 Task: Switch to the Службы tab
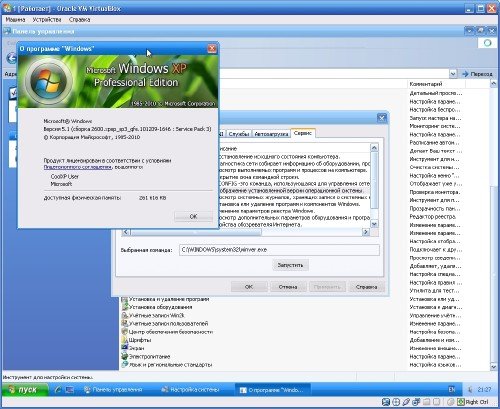[x=239, y=134]
